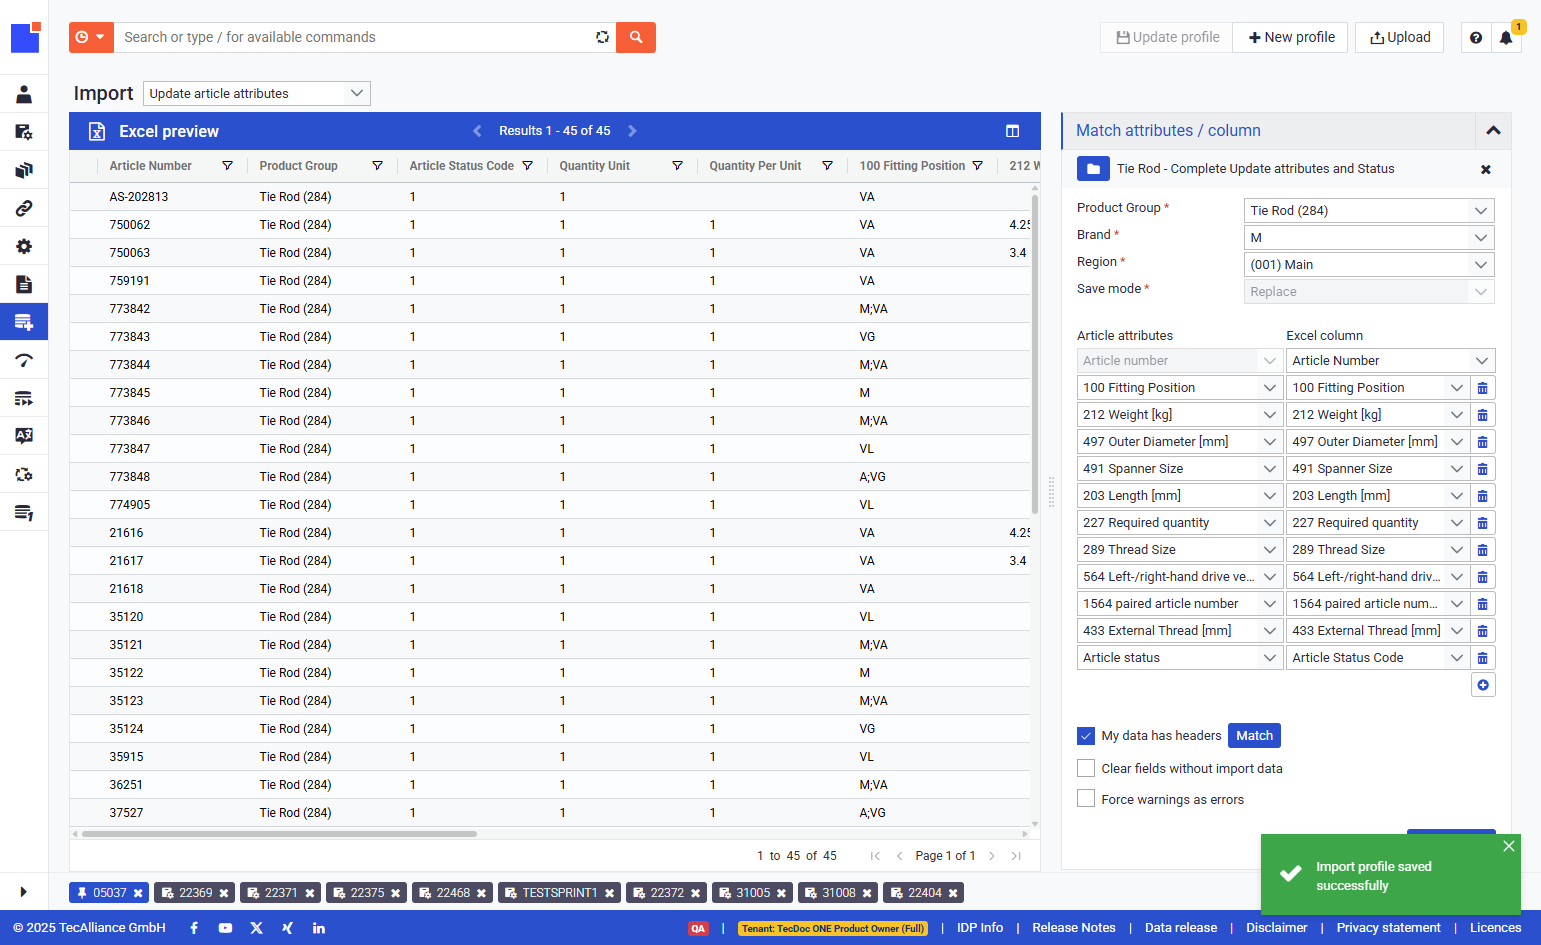Click the Match button

click(x=1254, y=736)
